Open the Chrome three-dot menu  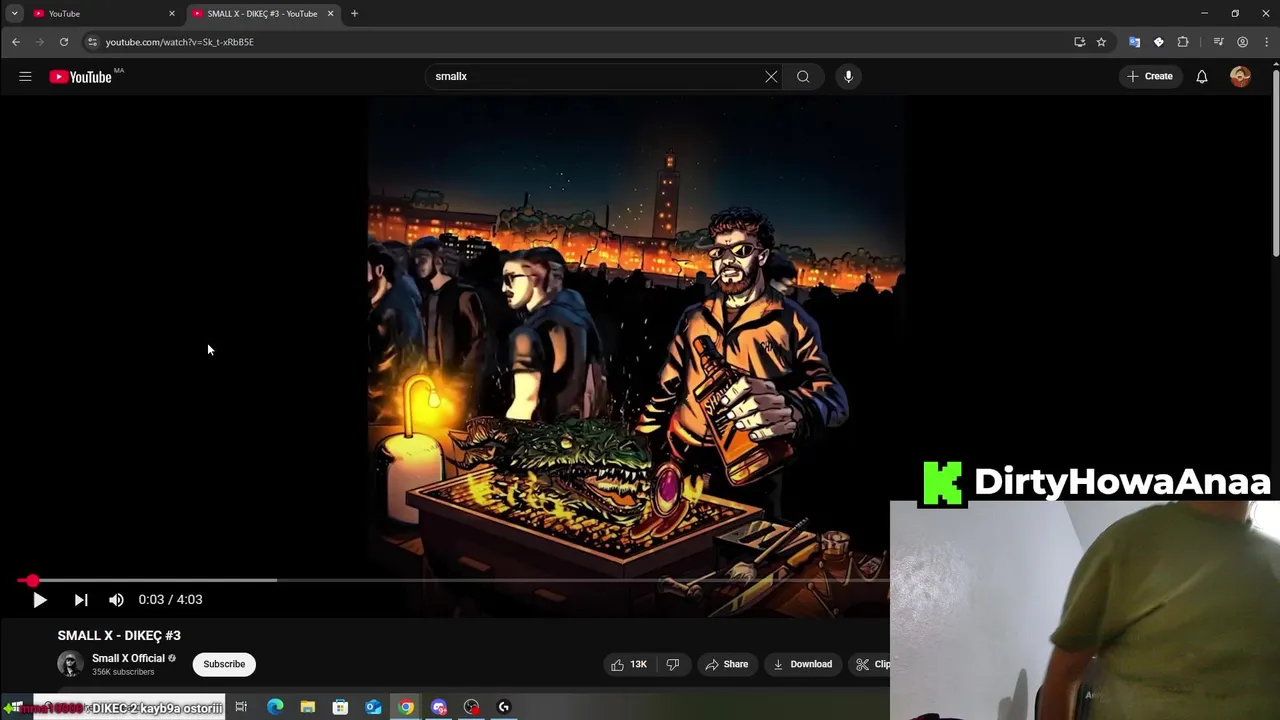1267,42
